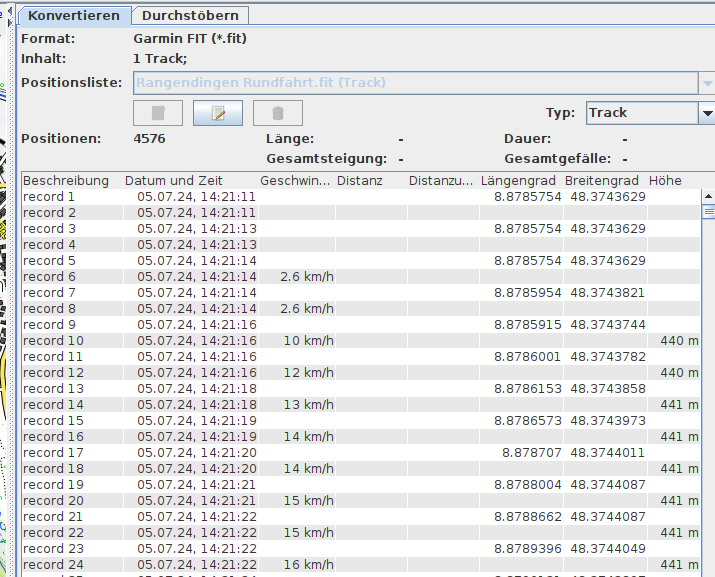The width and height of the screenshot is (715, 577).
Task: Click the scrollbar up arrow
Action: 708,197
